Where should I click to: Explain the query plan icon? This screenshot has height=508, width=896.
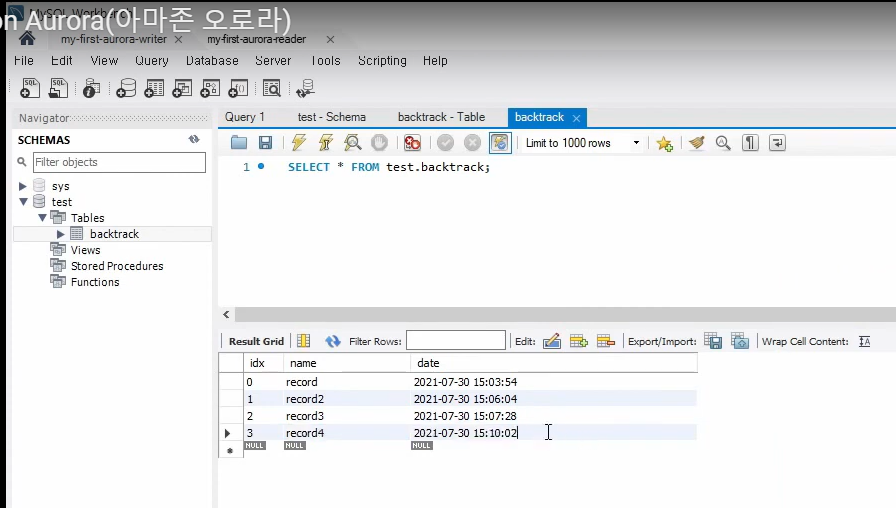(x=353, y=143)
